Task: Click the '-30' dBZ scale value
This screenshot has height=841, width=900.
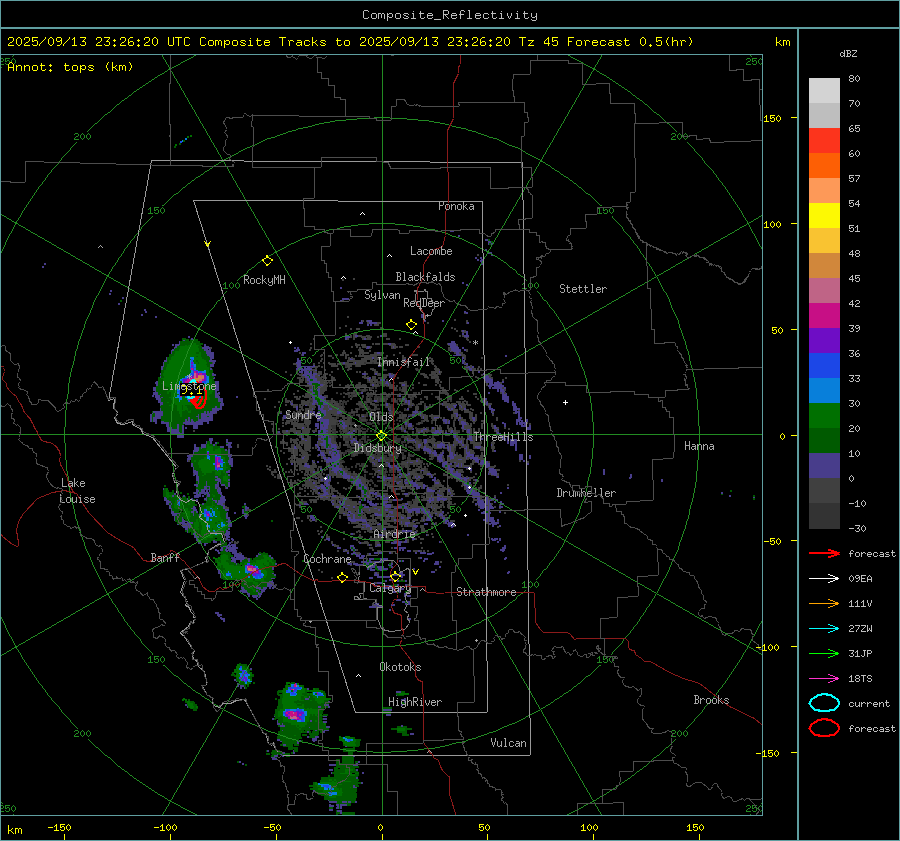Action: 858,529
